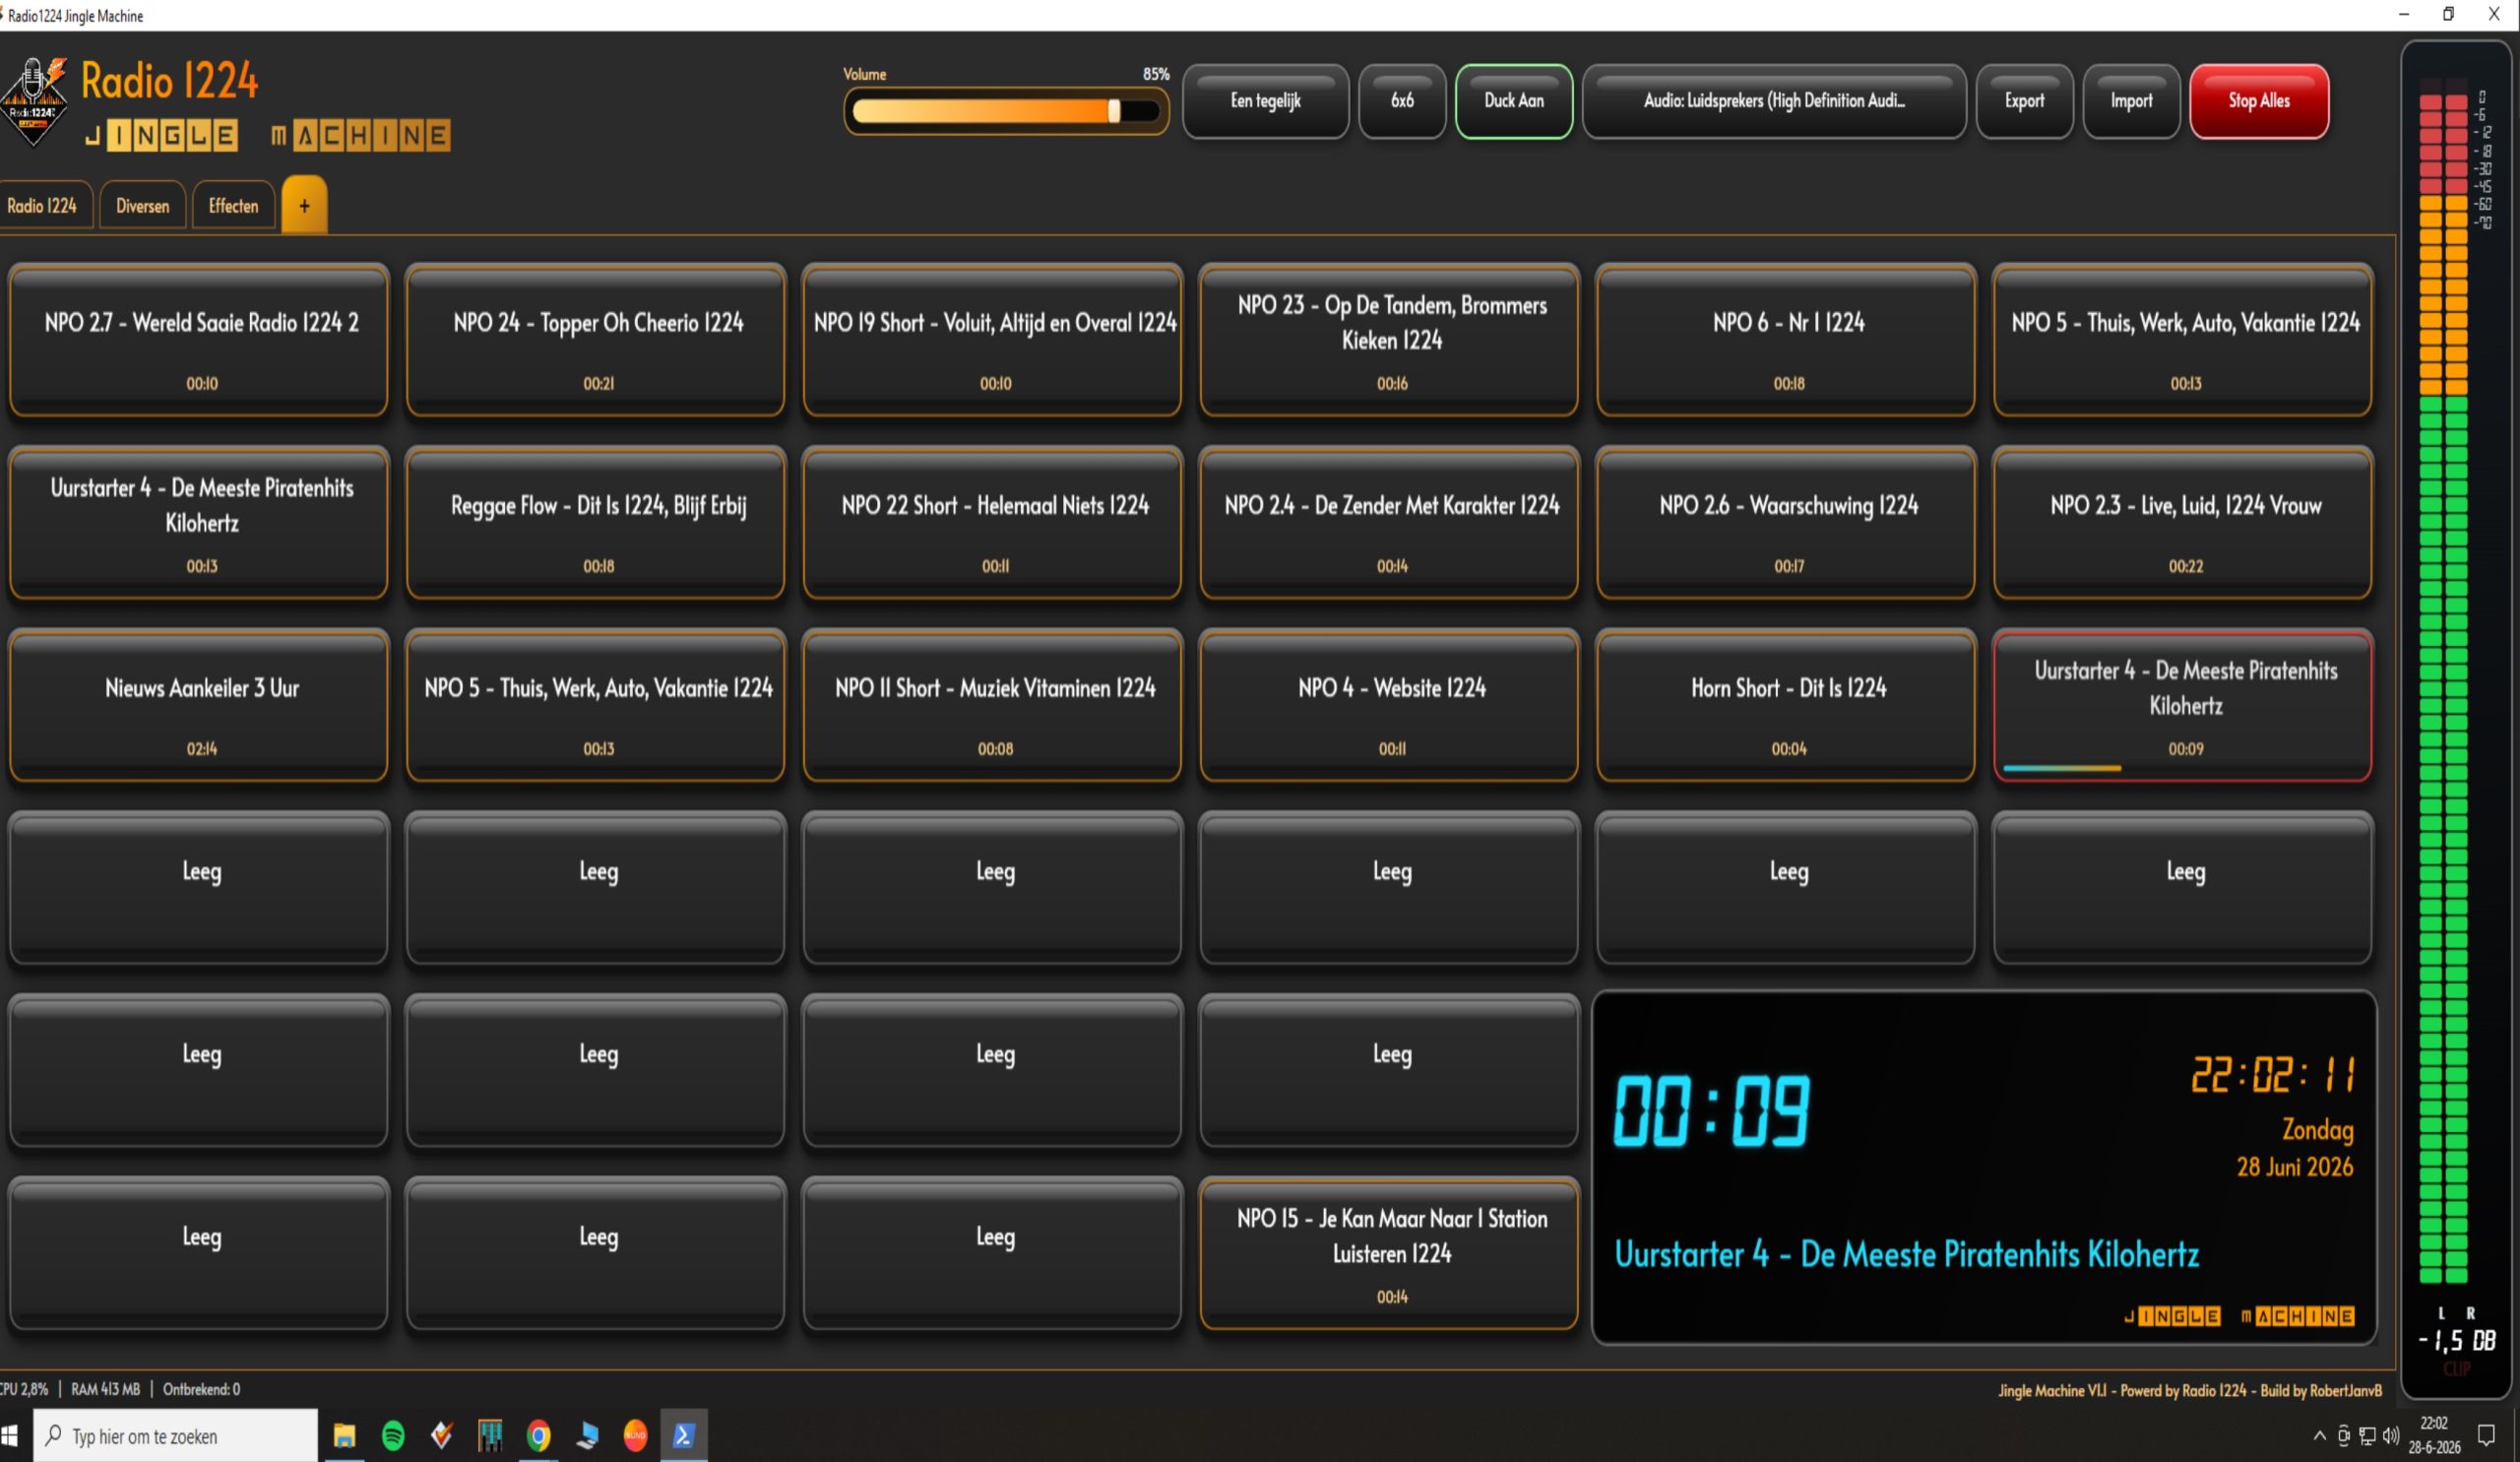Play NPO 19 Short - Voluit, Altijd en Overal
Image resolution: width=2520 pixels, height=1462 pixels.
coord(993,340)
